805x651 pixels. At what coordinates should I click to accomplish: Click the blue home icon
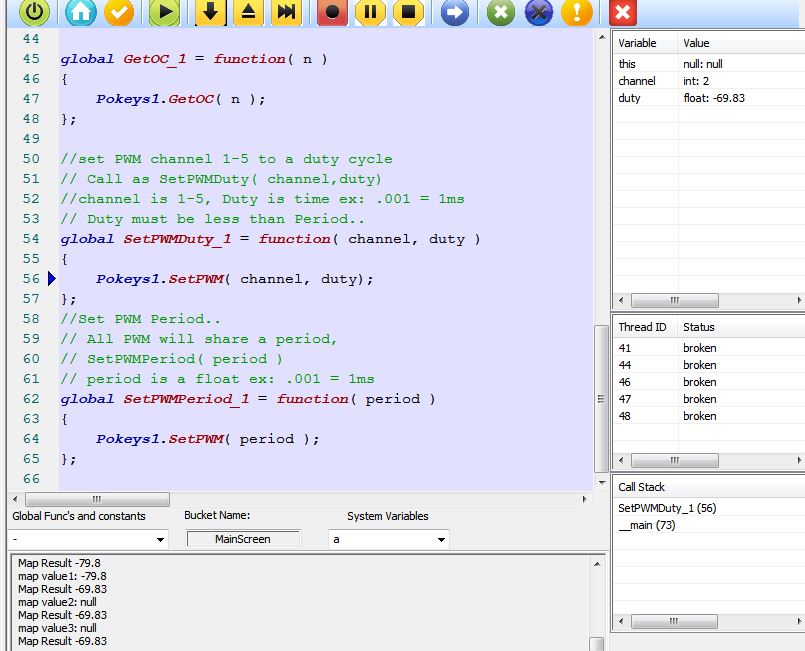pyautogui.click(x=81, y=12)
